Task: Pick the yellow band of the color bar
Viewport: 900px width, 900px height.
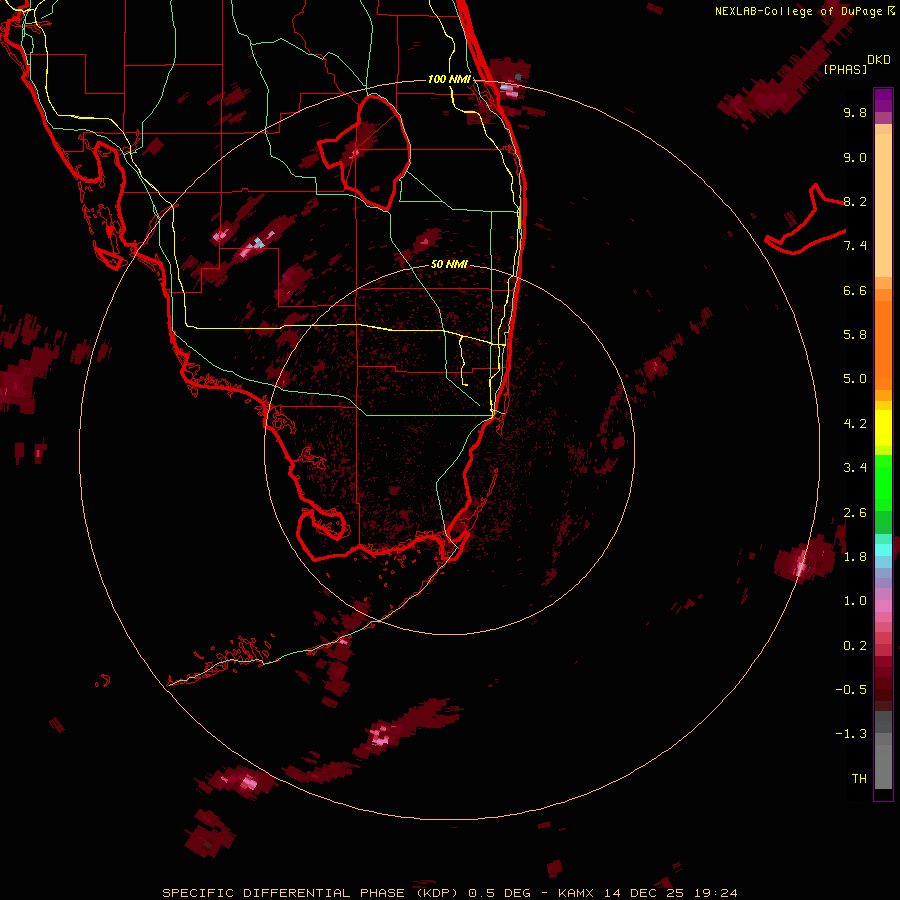Action: pos(883,428)
